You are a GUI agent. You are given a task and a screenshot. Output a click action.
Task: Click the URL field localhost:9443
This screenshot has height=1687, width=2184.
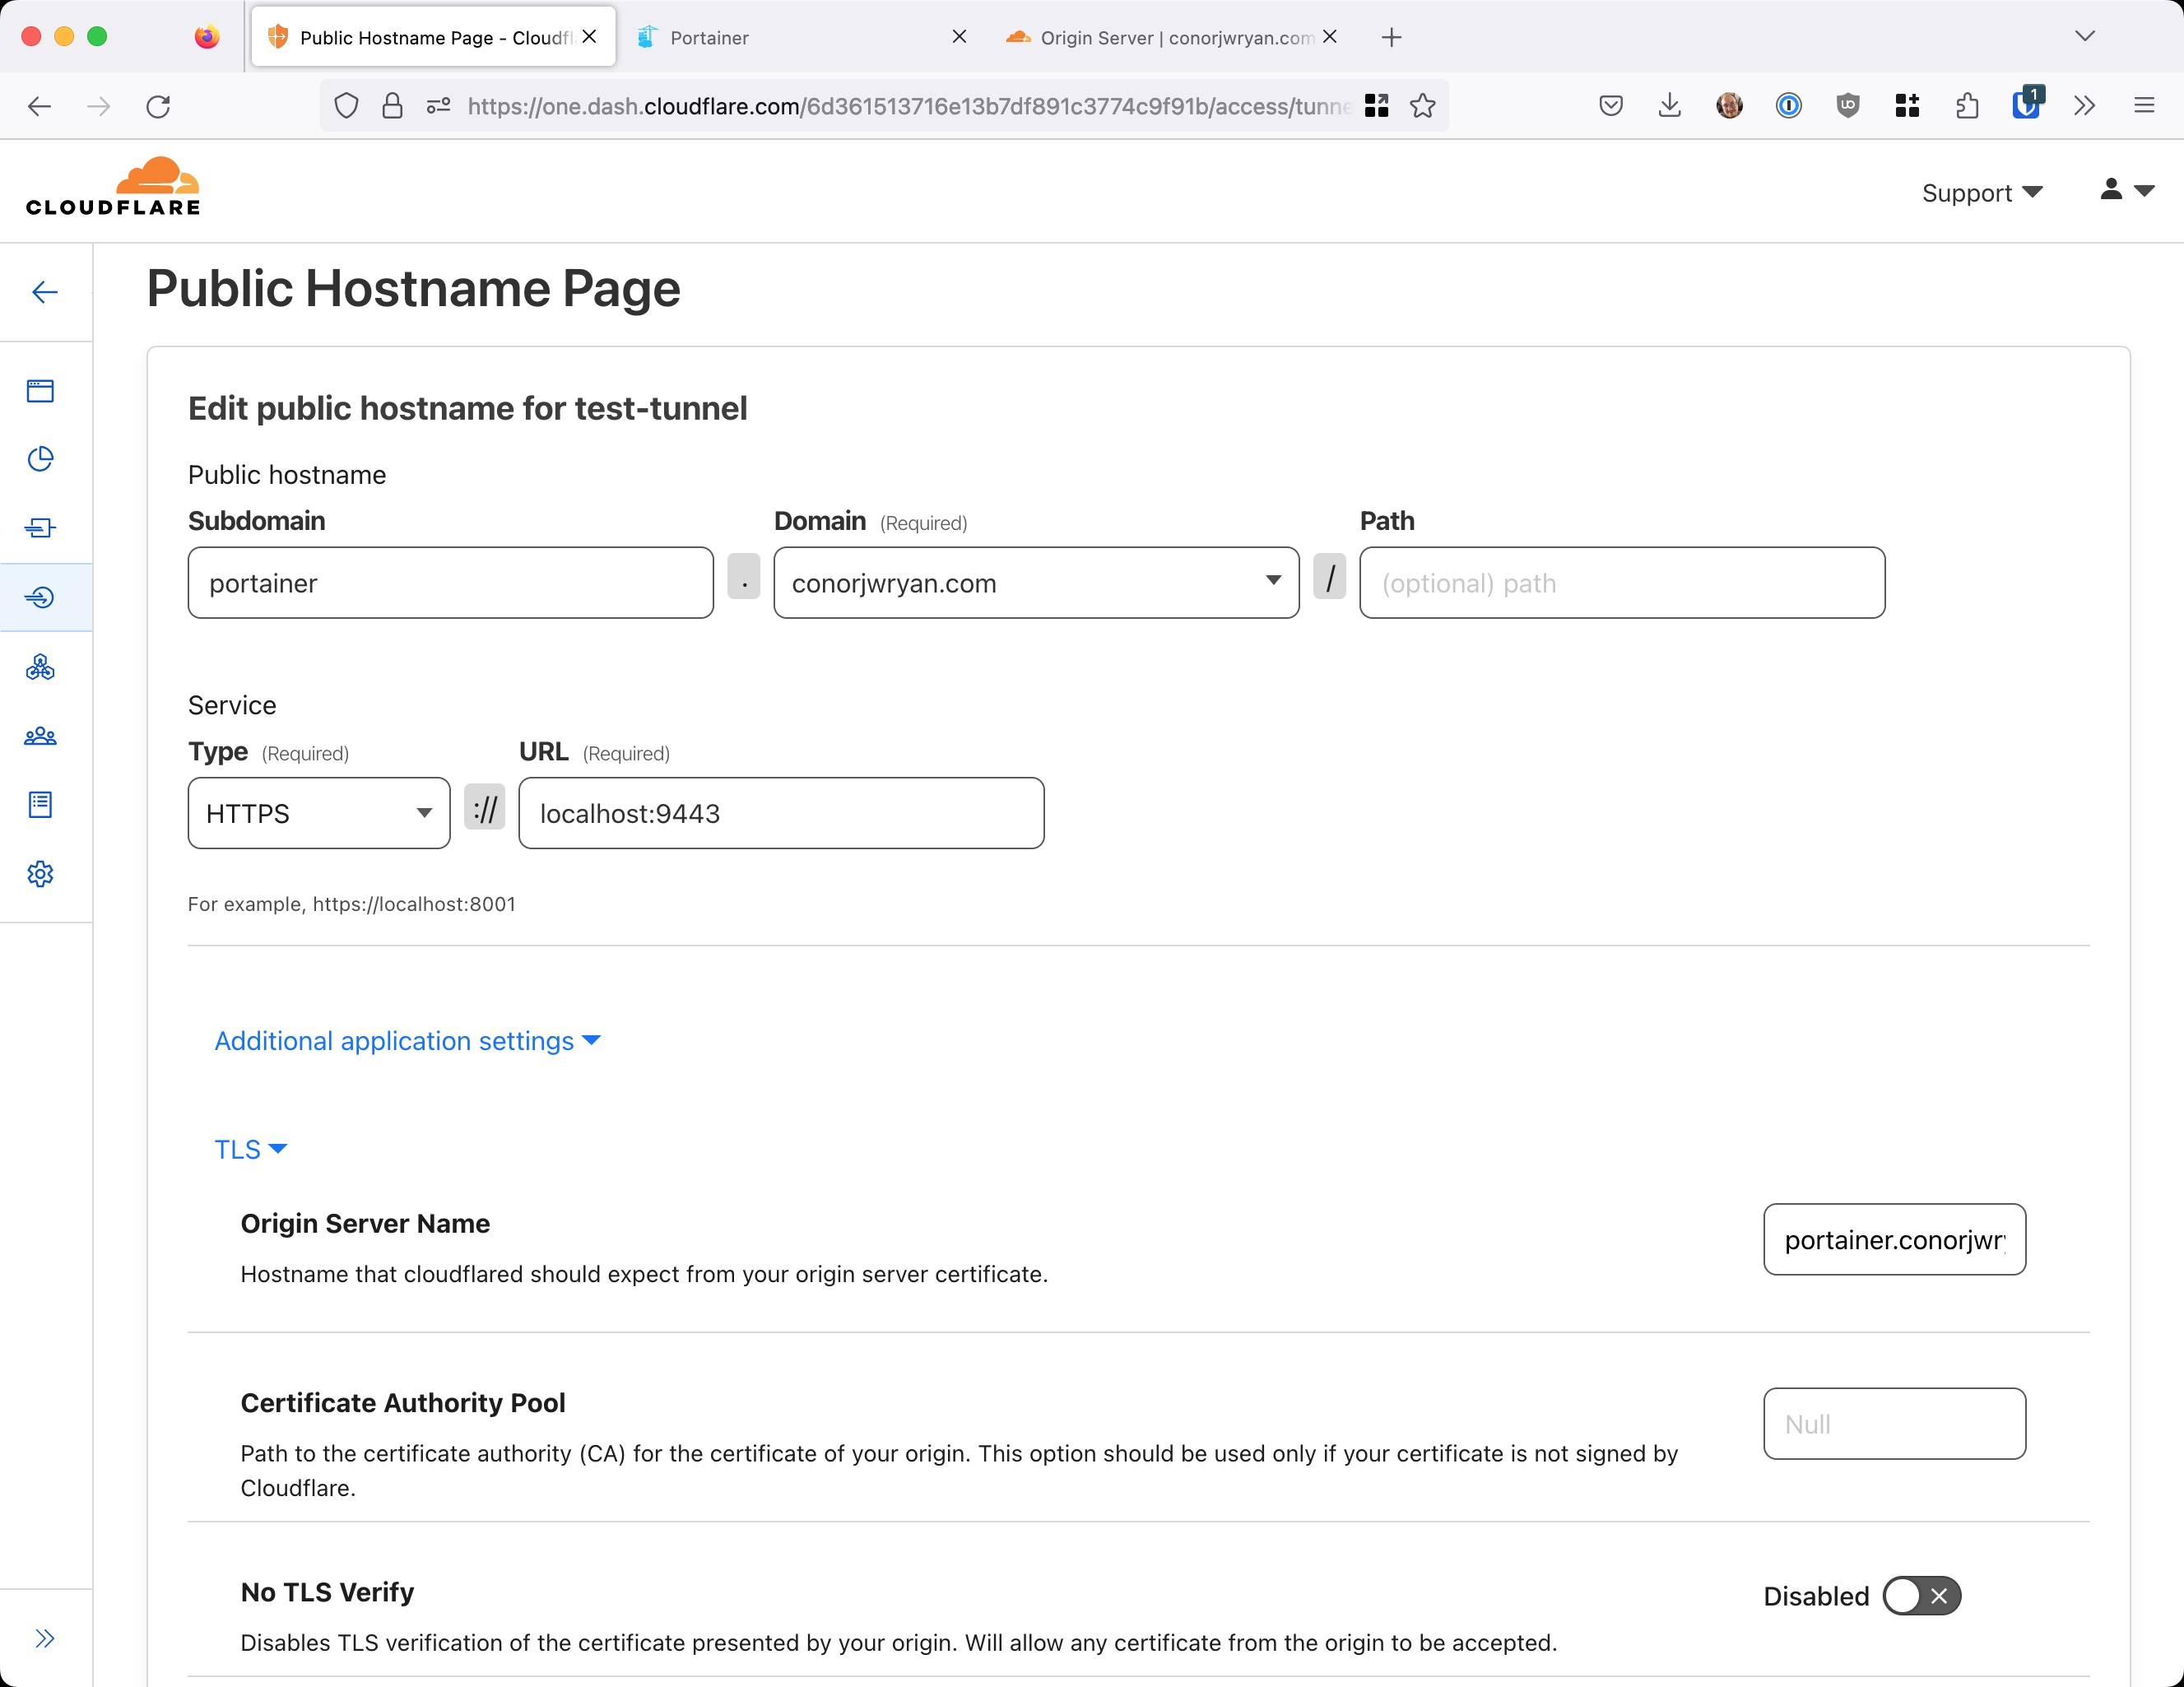[x=782, y=813]
